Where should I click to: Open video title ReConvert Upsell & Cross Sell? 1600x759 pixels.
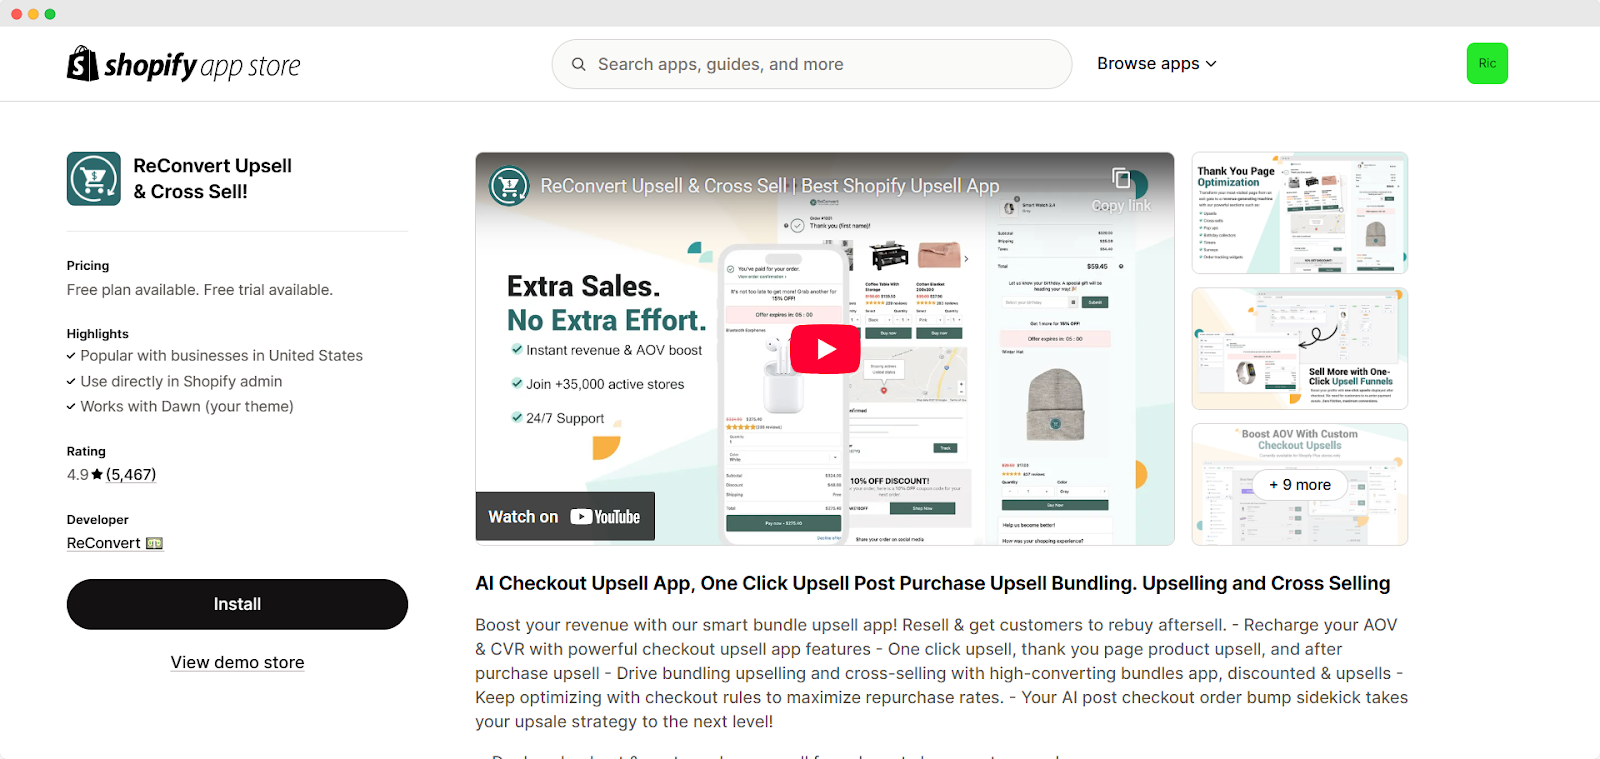[x=770, y=186]
